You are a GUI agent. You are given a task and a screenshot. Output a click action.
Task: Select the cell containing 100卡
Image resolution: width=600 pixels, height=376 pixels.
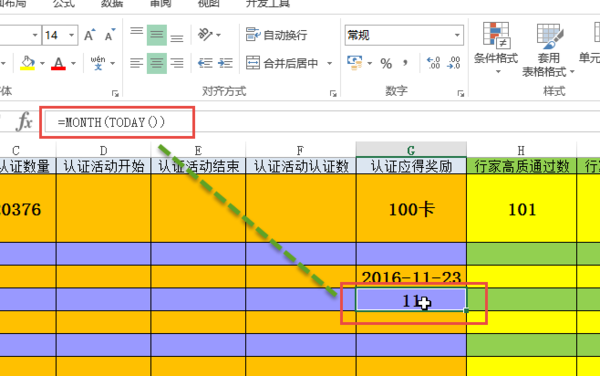point(411,208)
